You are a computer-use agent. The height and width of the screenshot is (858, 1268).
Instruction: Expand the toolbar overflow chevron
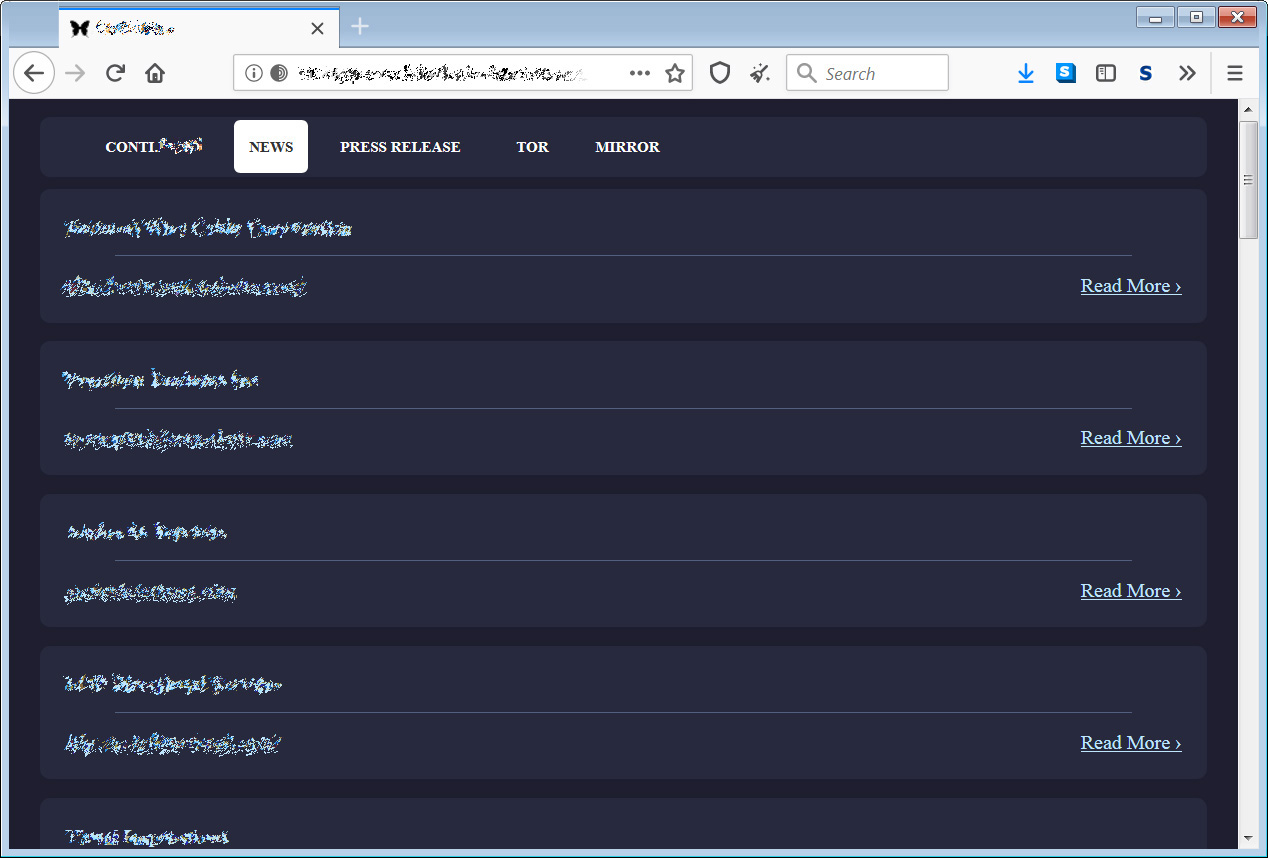(x=1187, y=73)
